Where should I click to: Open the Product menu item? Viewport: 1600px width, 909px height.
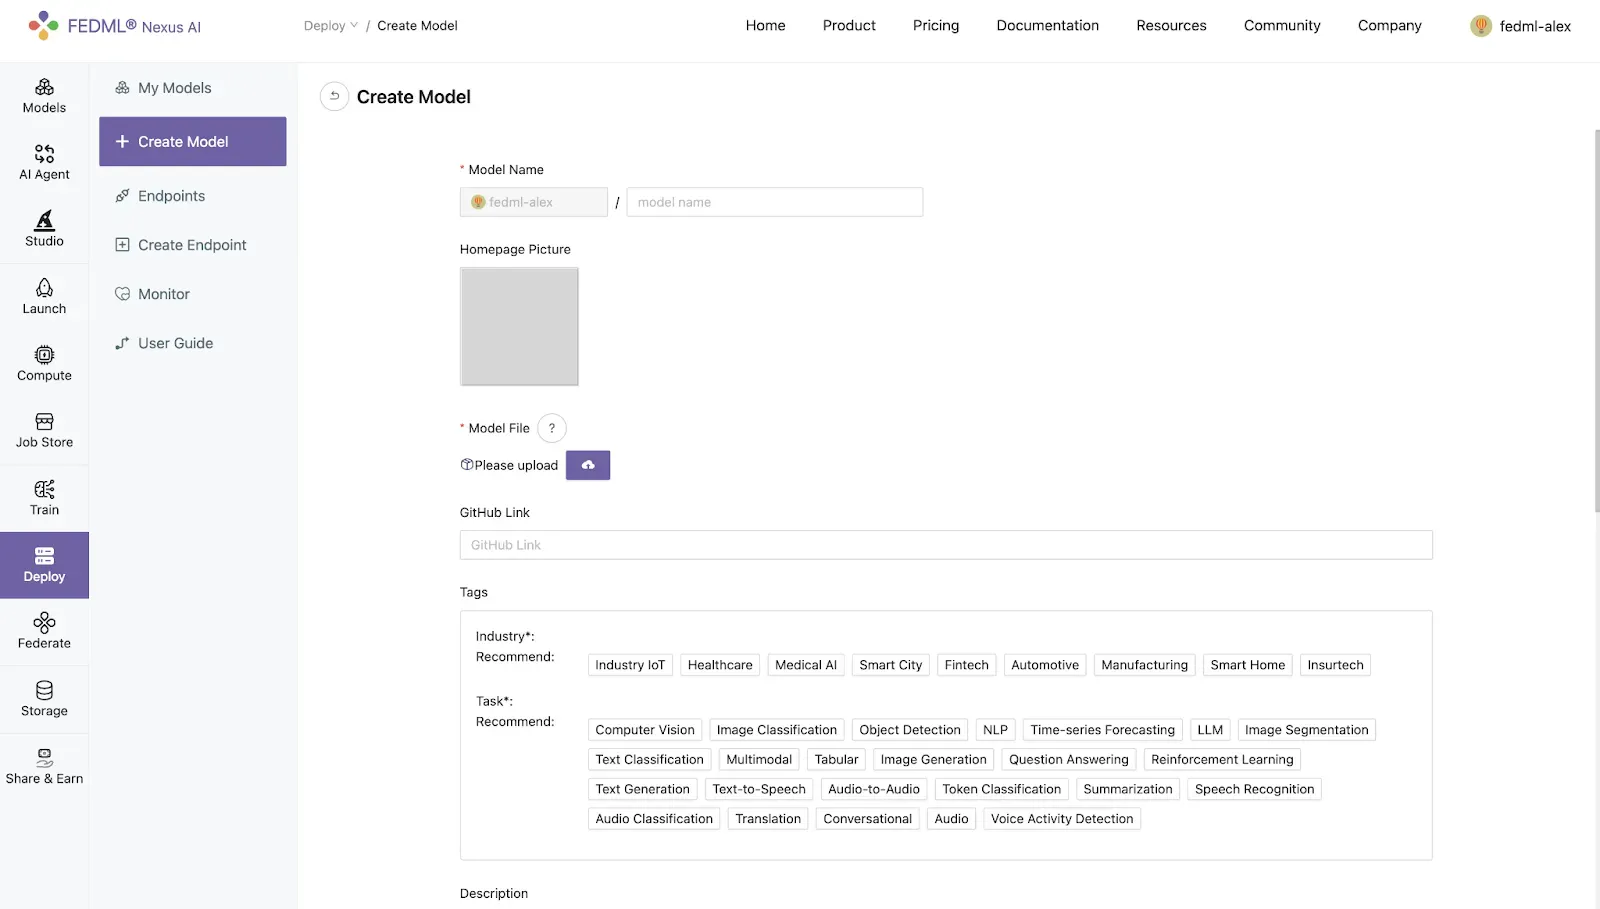[849, 26]
